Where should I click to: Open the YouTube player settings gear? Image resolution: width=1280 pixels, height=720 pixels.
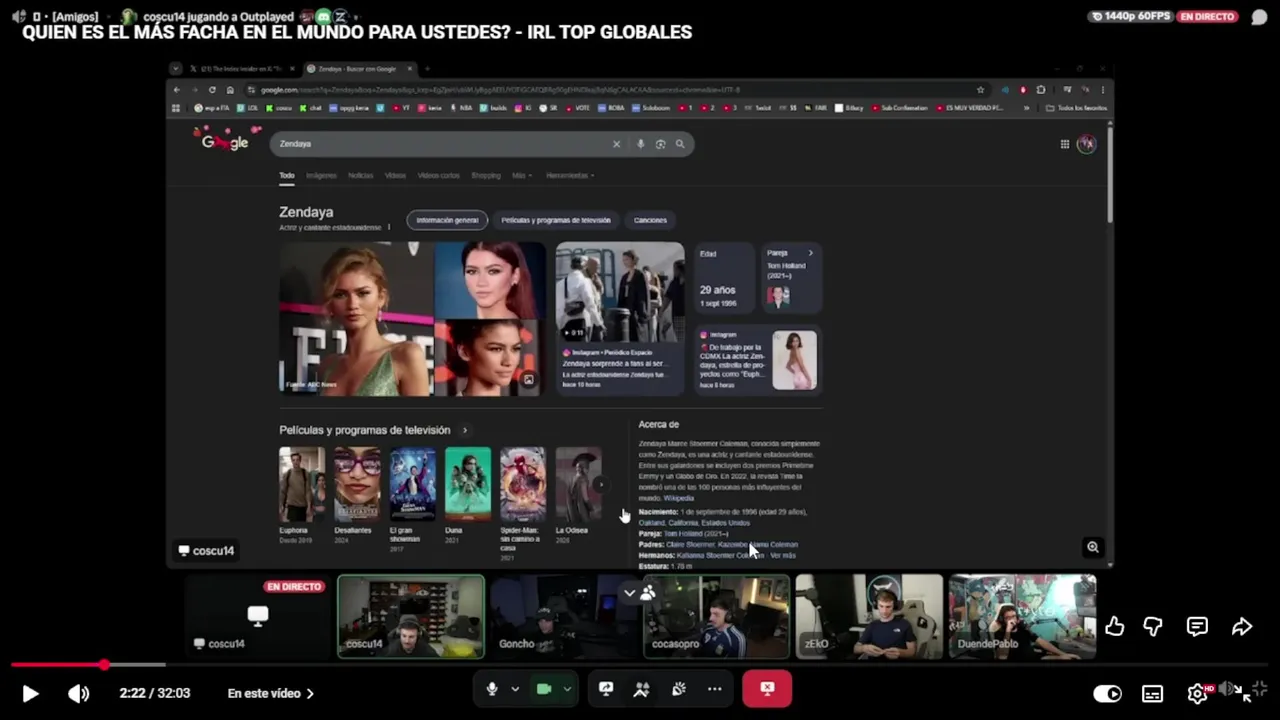[x=1197, y=693]
